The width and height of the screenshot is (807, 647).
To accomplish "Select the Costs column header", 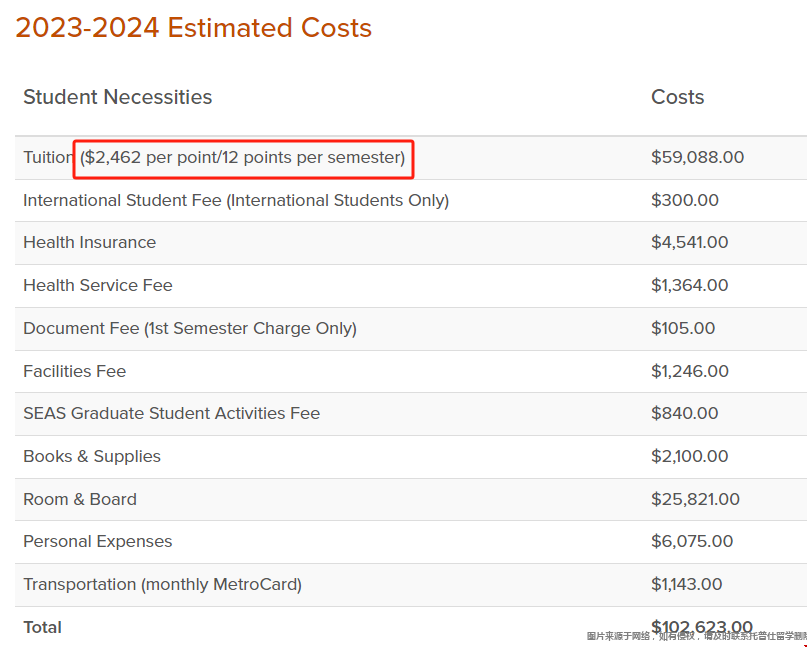I will tap(677, 97).
